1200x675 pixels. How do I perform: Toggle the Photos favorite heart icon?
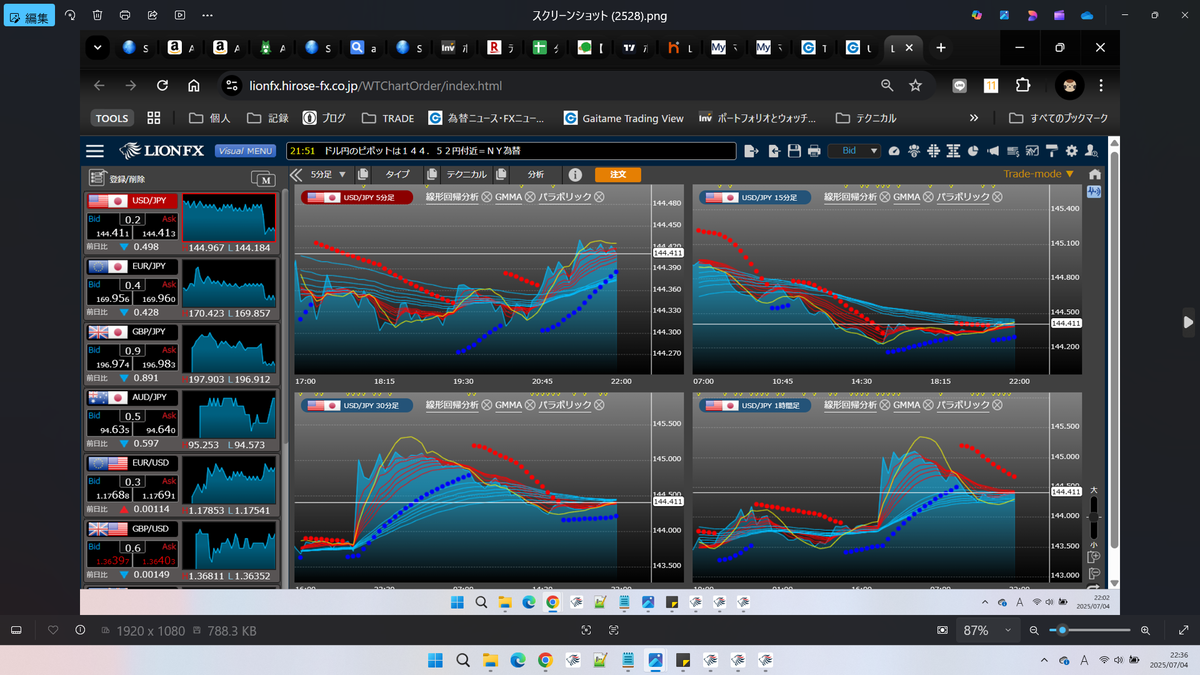coord(52,630)
